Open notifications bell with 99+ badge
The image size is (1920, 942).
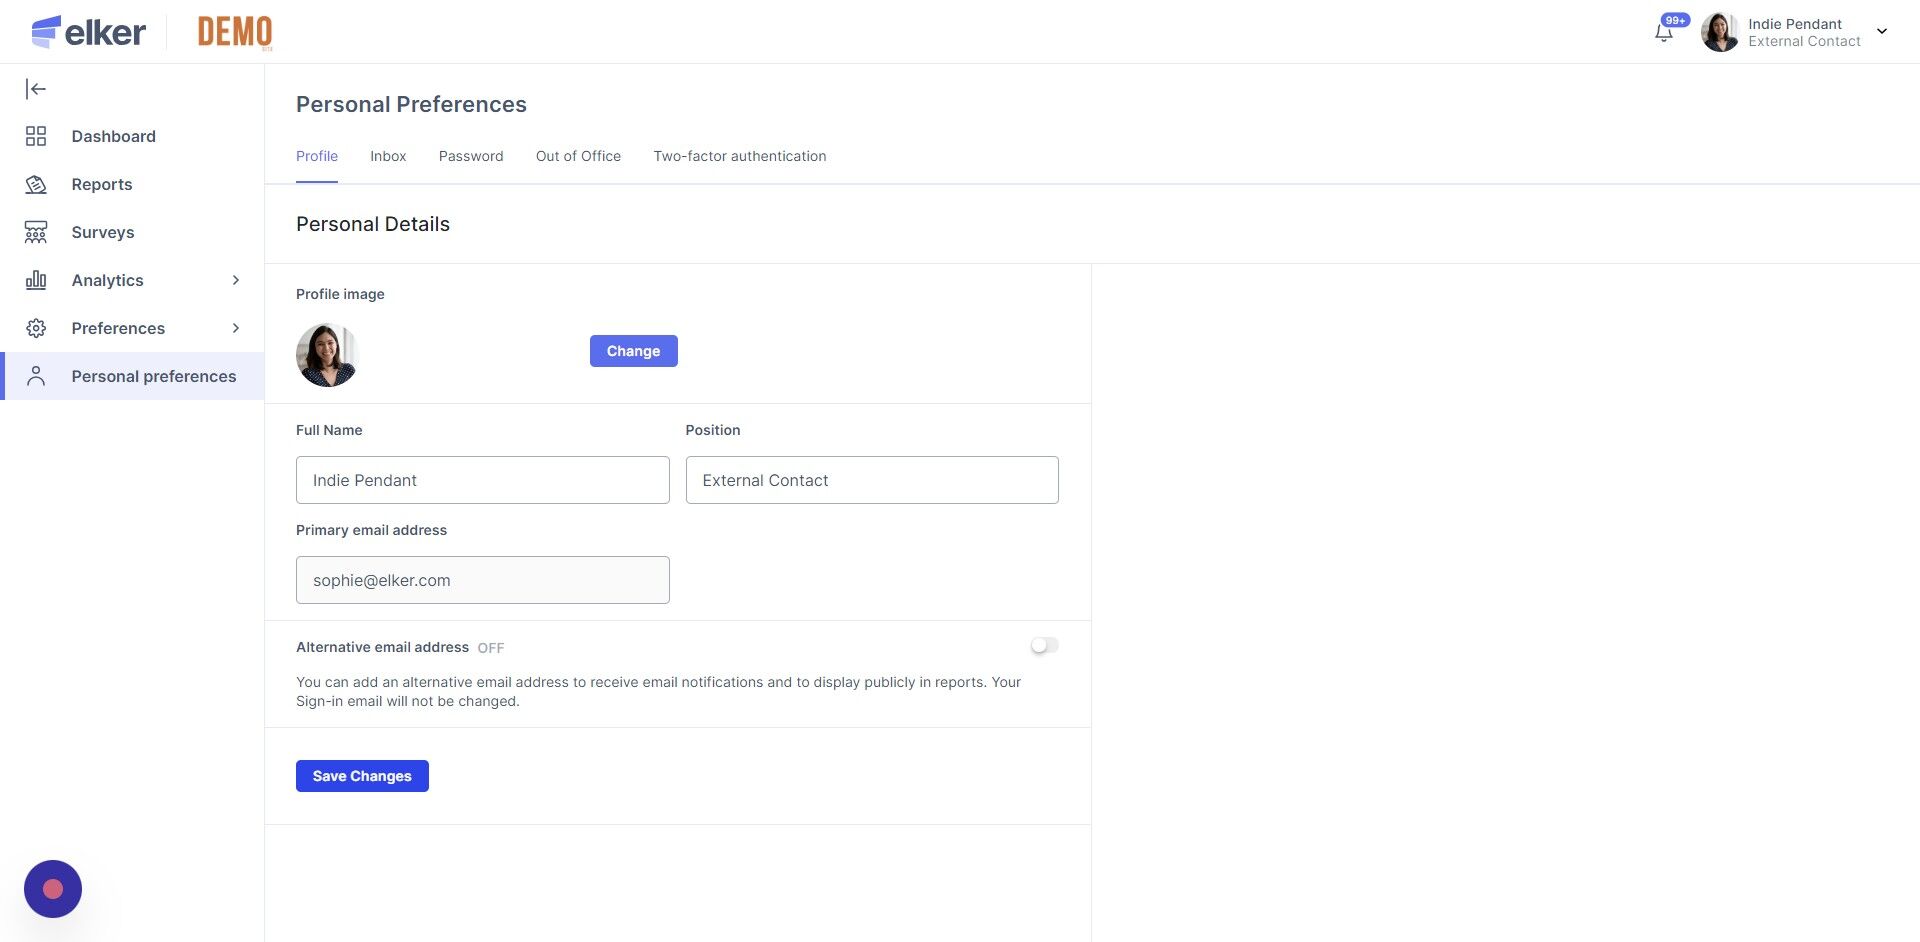point(1664,32)
